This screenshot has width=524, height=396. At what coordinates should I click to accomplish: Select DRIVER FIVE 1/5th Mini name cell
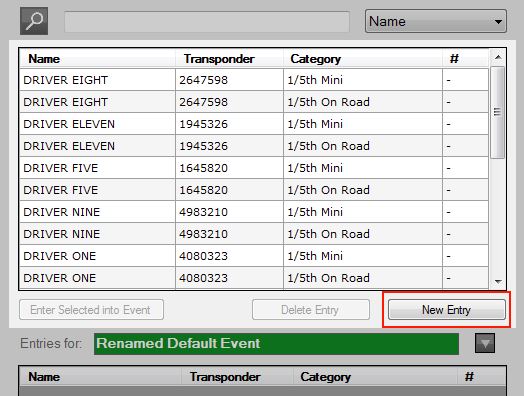click(97, 168)
